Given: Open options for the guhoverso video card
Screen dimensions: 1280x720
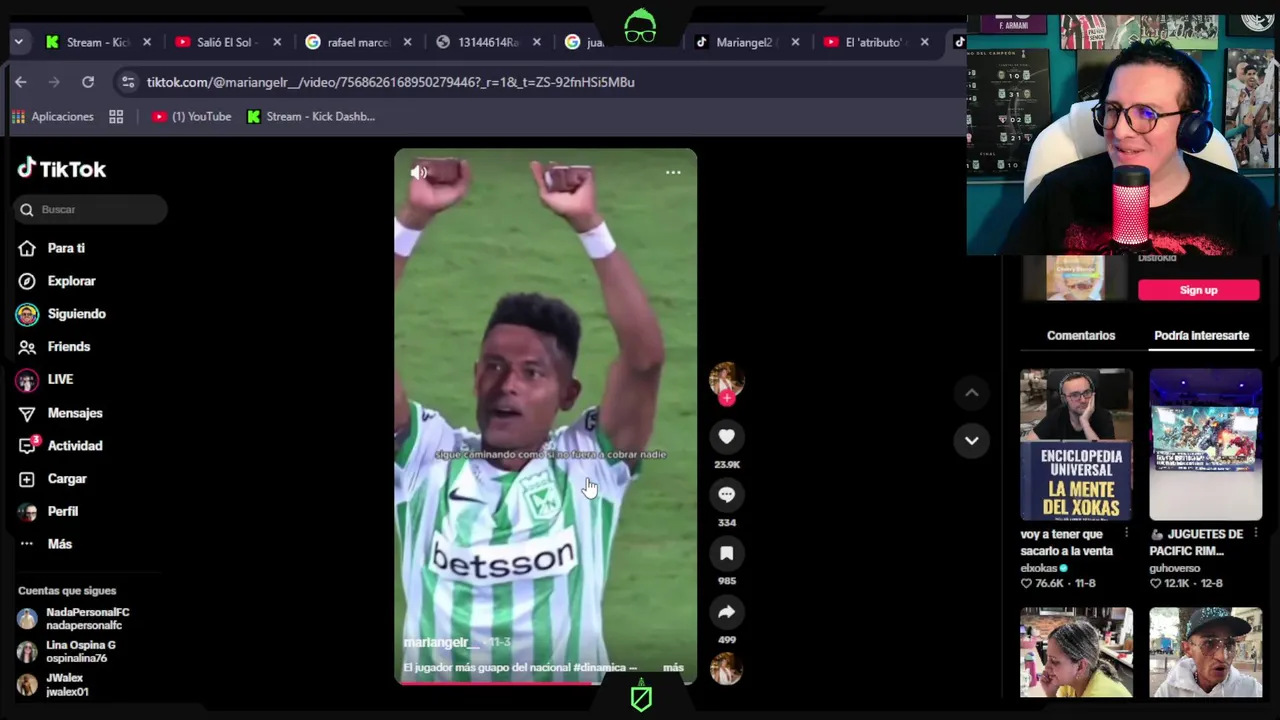Looking at the screenshot, I should (1256, 534).
